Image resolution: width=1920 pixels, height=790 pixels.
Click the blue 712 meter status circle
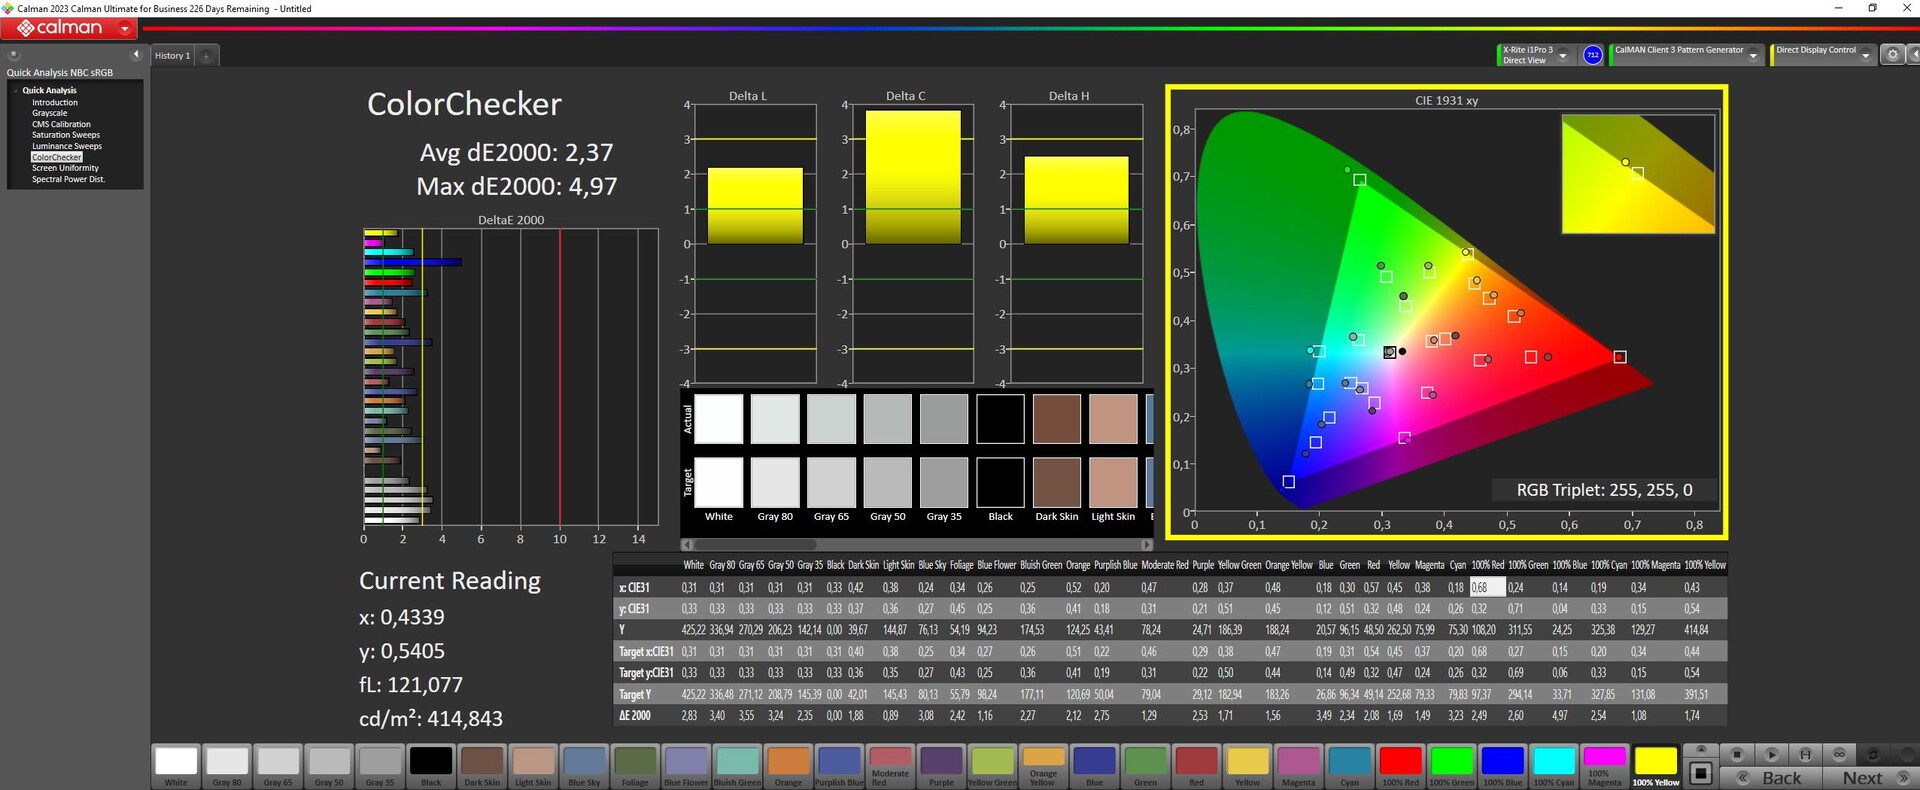click(1593, 55)
